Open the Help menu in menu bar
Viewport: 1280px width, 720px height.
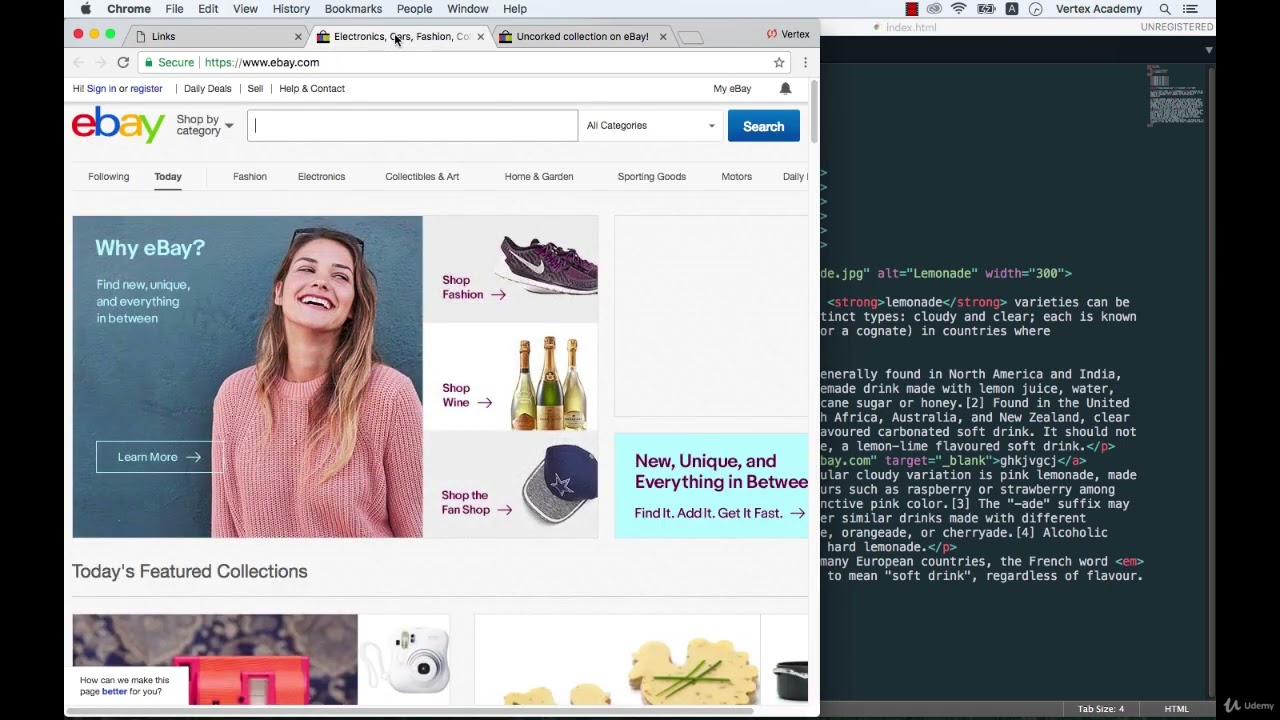click(x=515, y=9)
